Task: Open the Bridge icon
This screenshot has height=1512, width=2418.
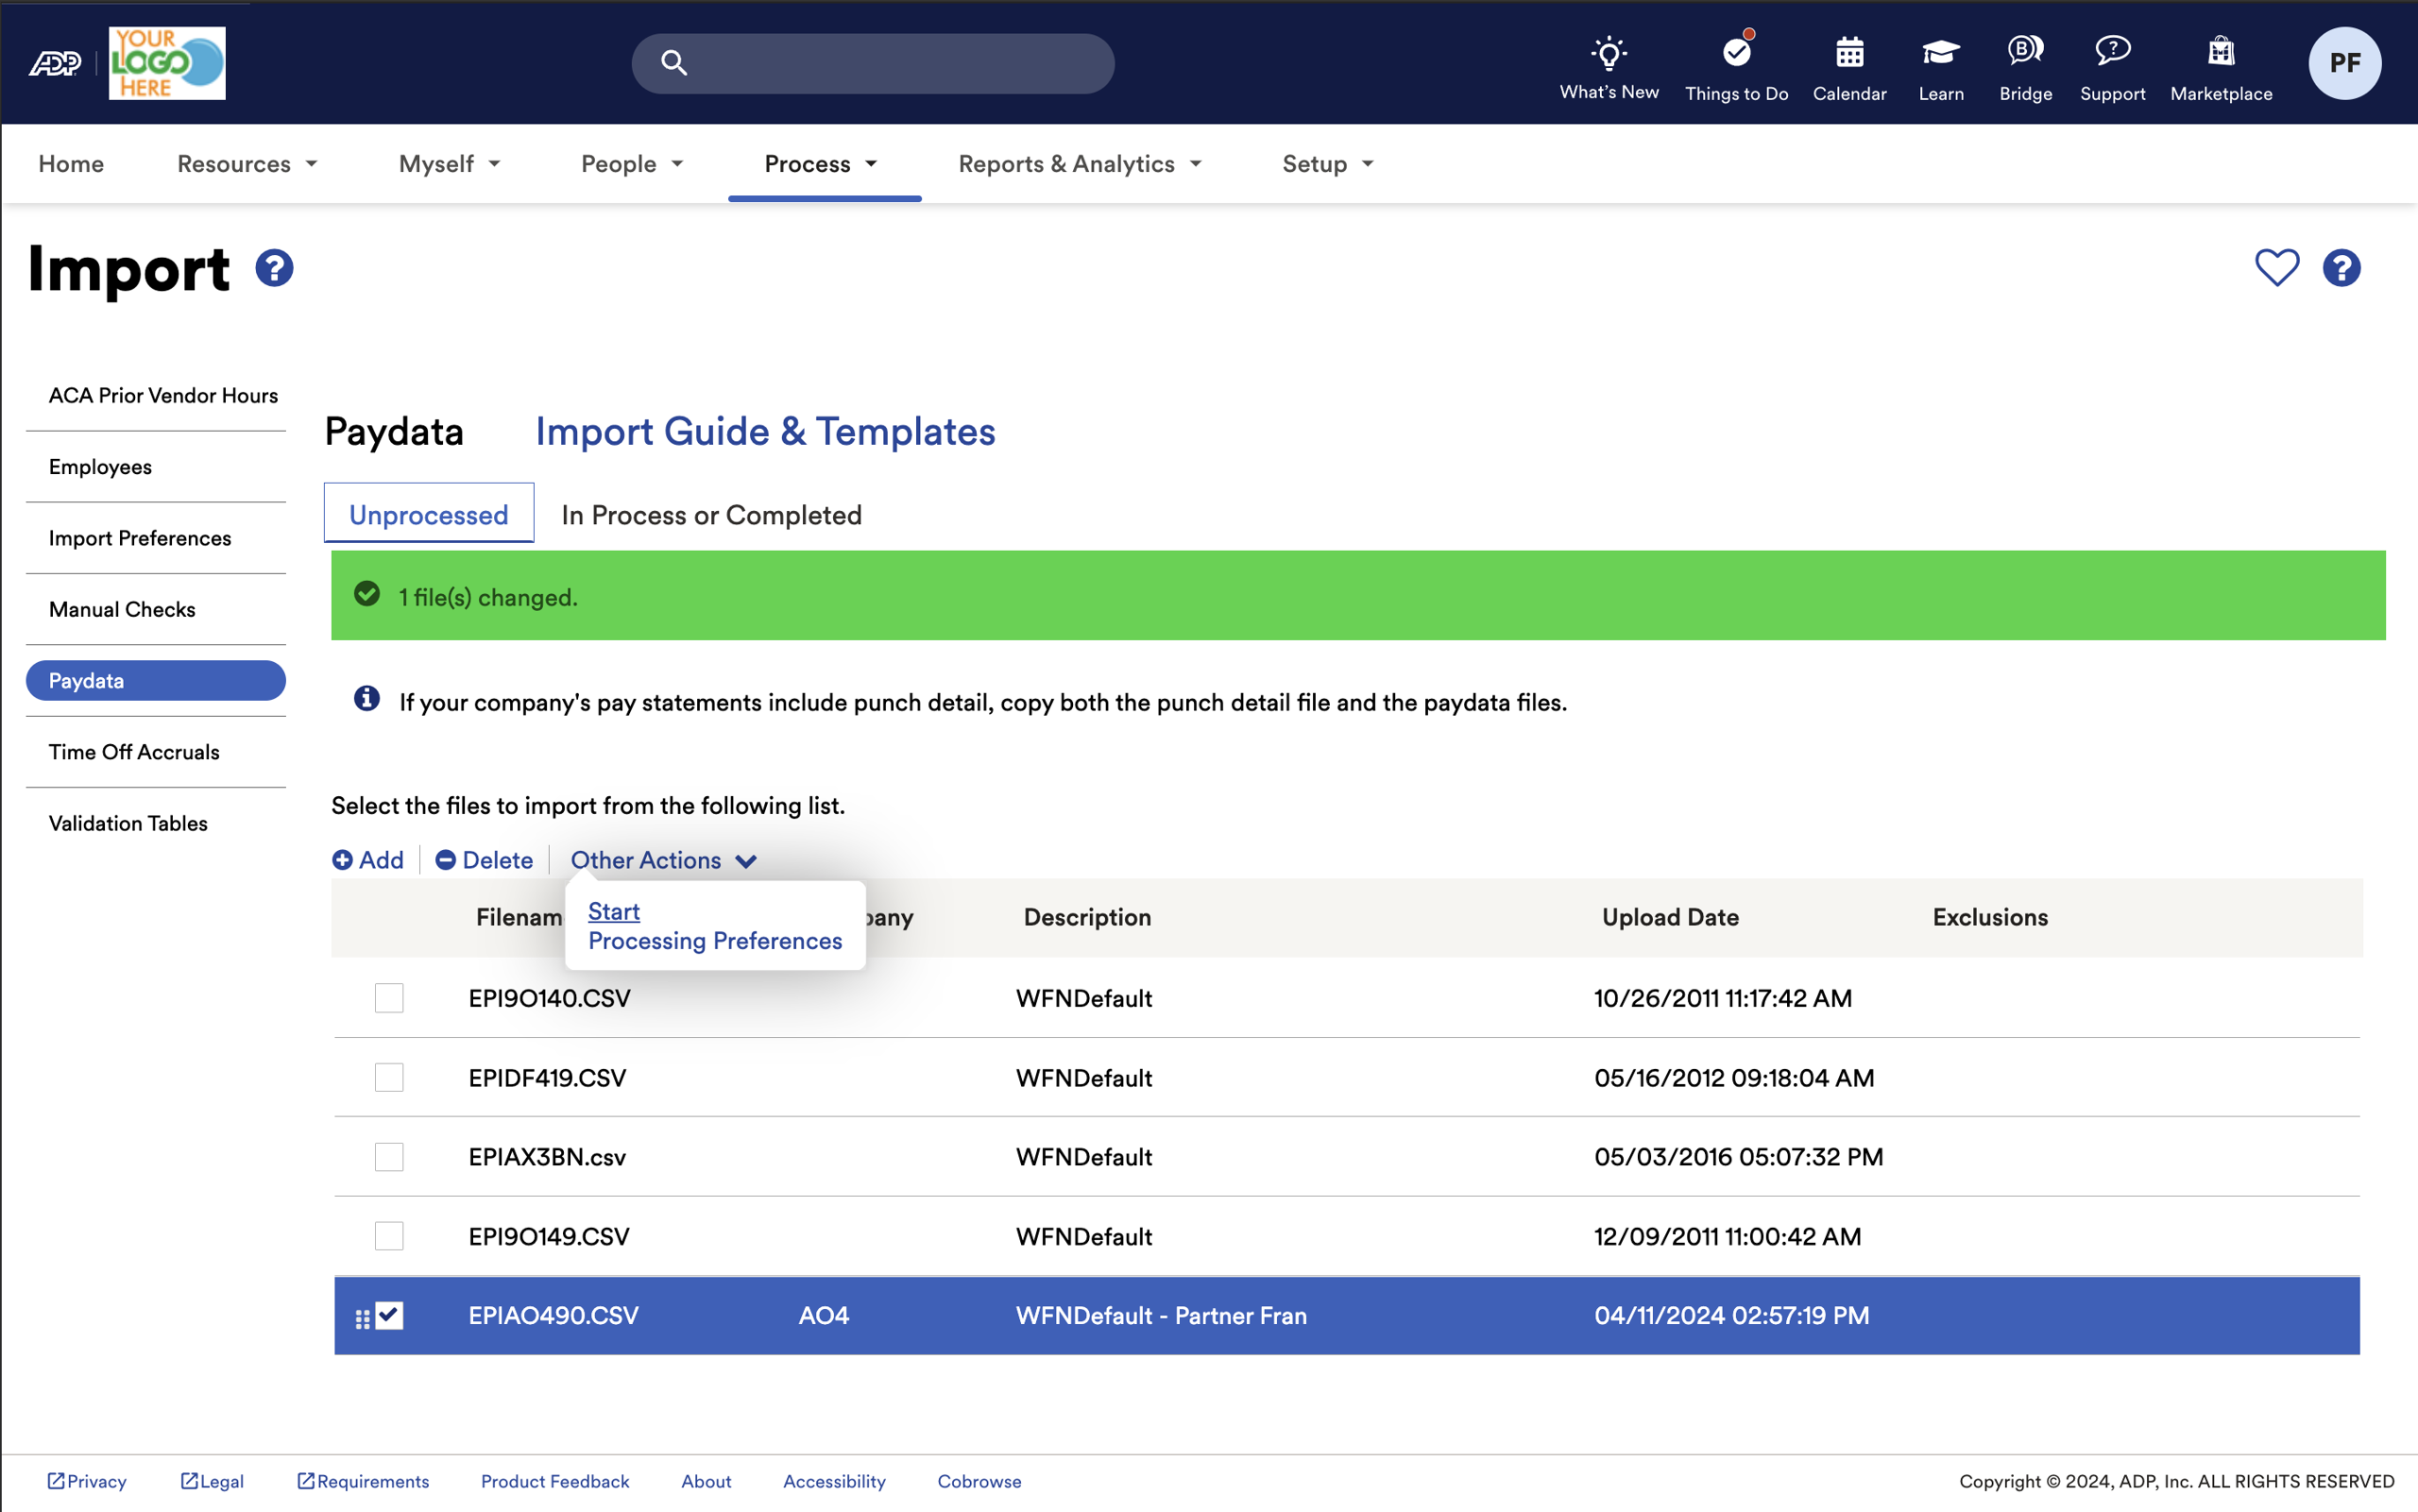Action: [2026, 50]
